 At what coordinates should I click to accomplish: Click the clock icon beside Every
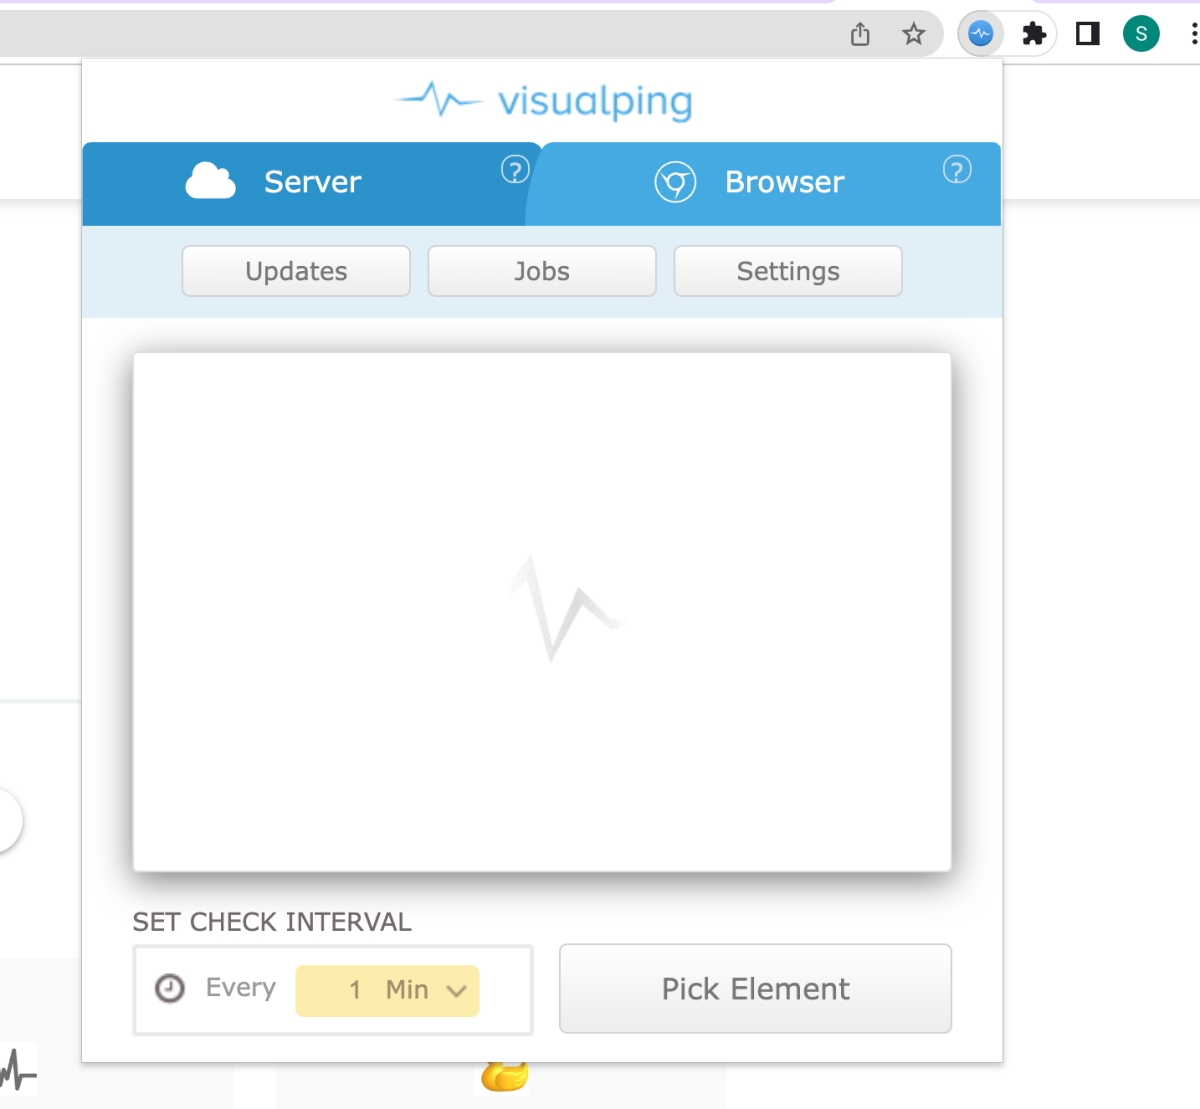pos(170,988)
